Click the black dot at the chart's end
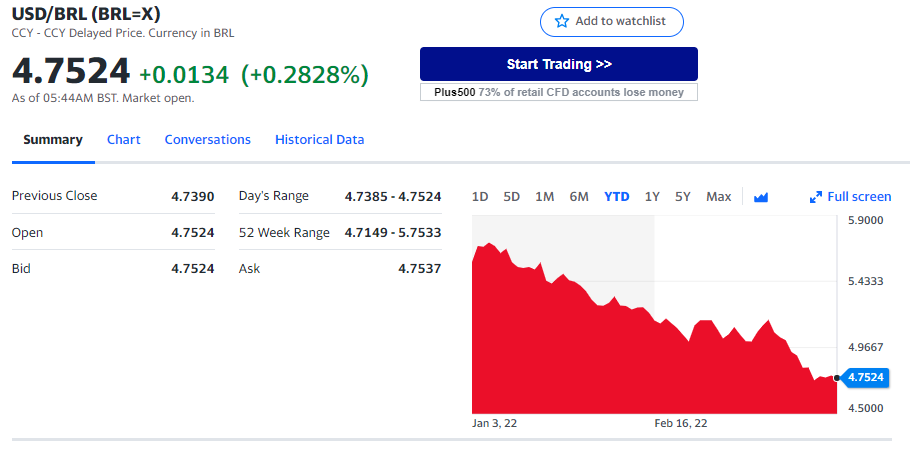This screenshot has width=910, height=449. pyautogui.click(x=836, y=378)
